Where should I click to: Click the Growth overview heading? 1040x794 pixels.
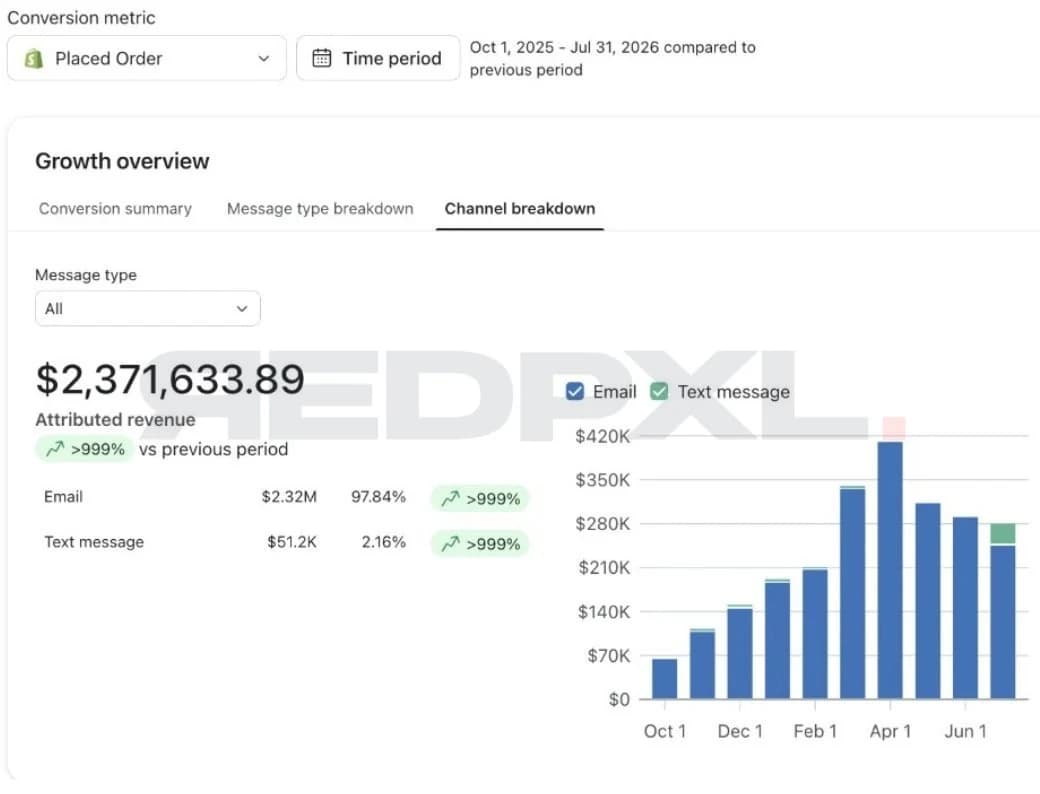coord(122,161)
